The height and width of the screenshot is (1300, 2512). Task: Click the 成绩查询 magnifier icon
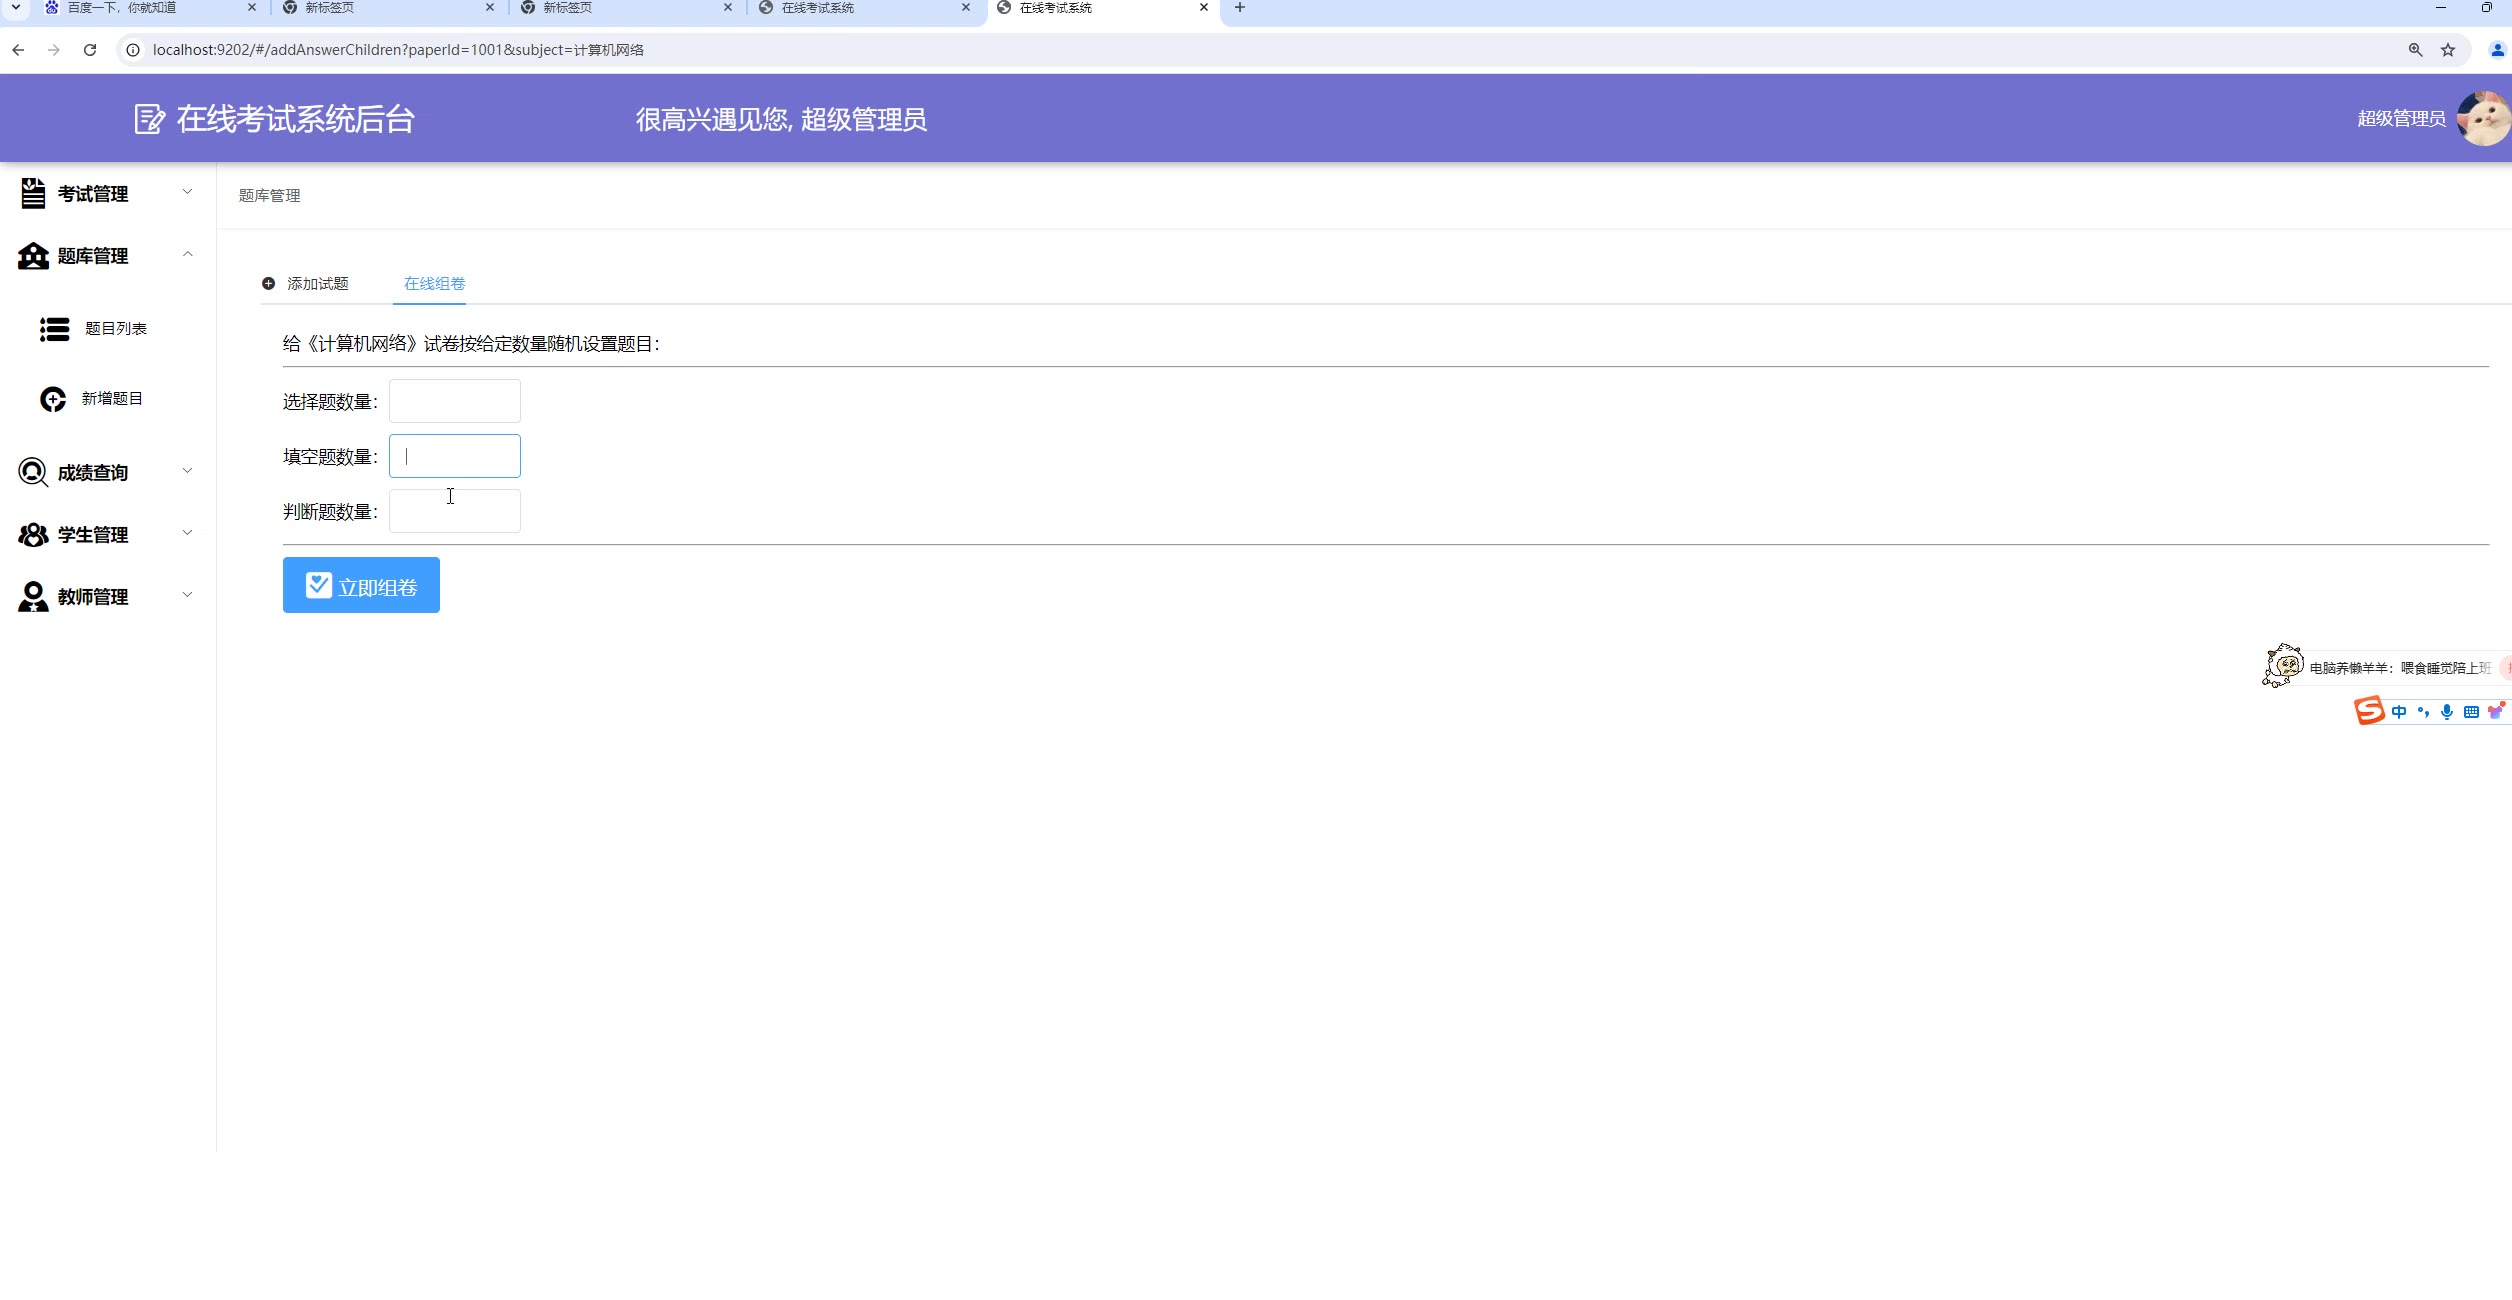coord(33,472)
